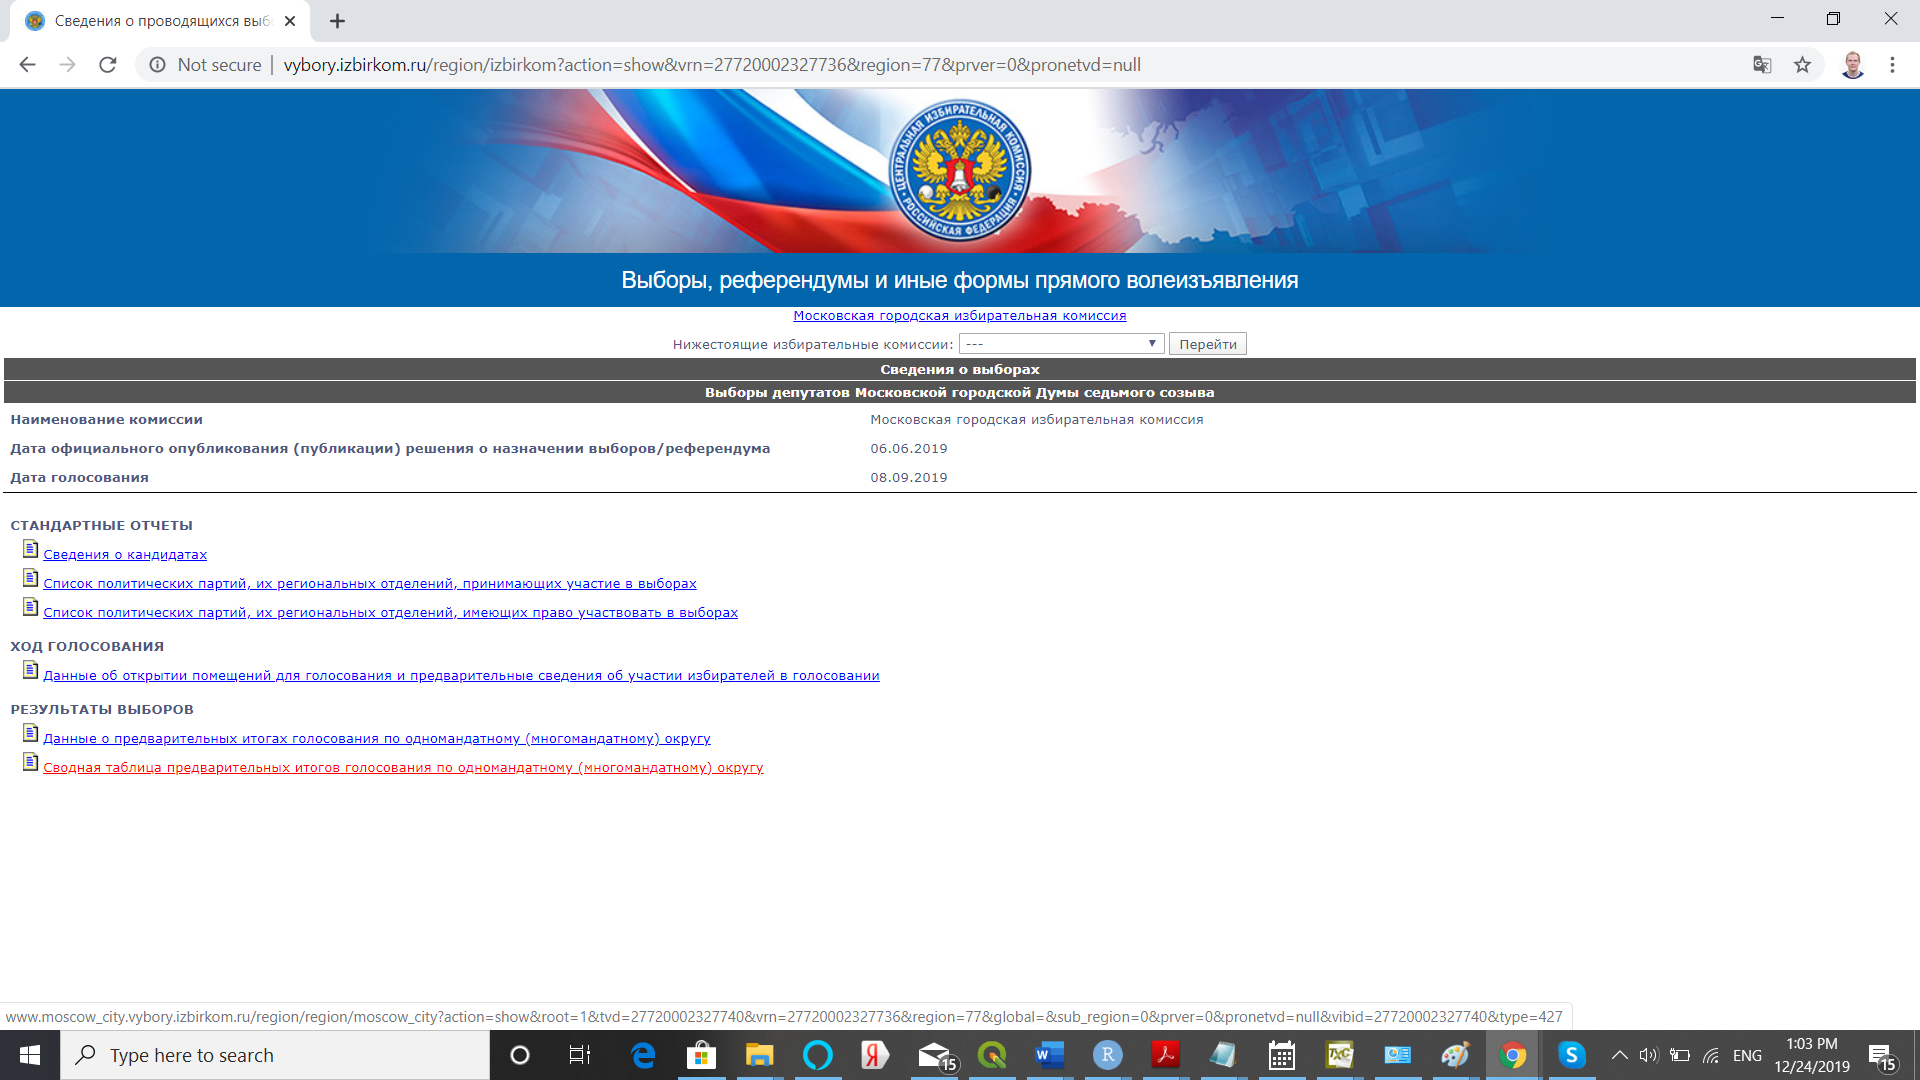Open Skype from the taskbar
Image resolution: width=1920 pixels, height=1080 pixels.
click(x=1571, y=1055)
